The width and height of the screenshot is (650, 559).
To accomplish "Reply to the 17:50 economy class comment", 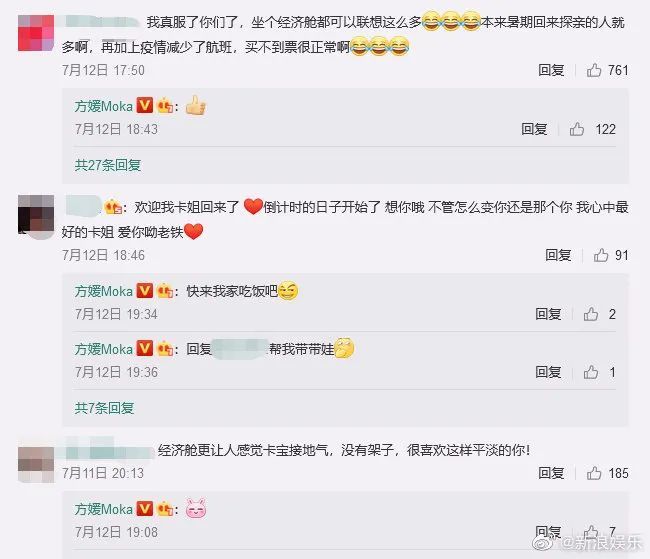I will pos(551,70).
